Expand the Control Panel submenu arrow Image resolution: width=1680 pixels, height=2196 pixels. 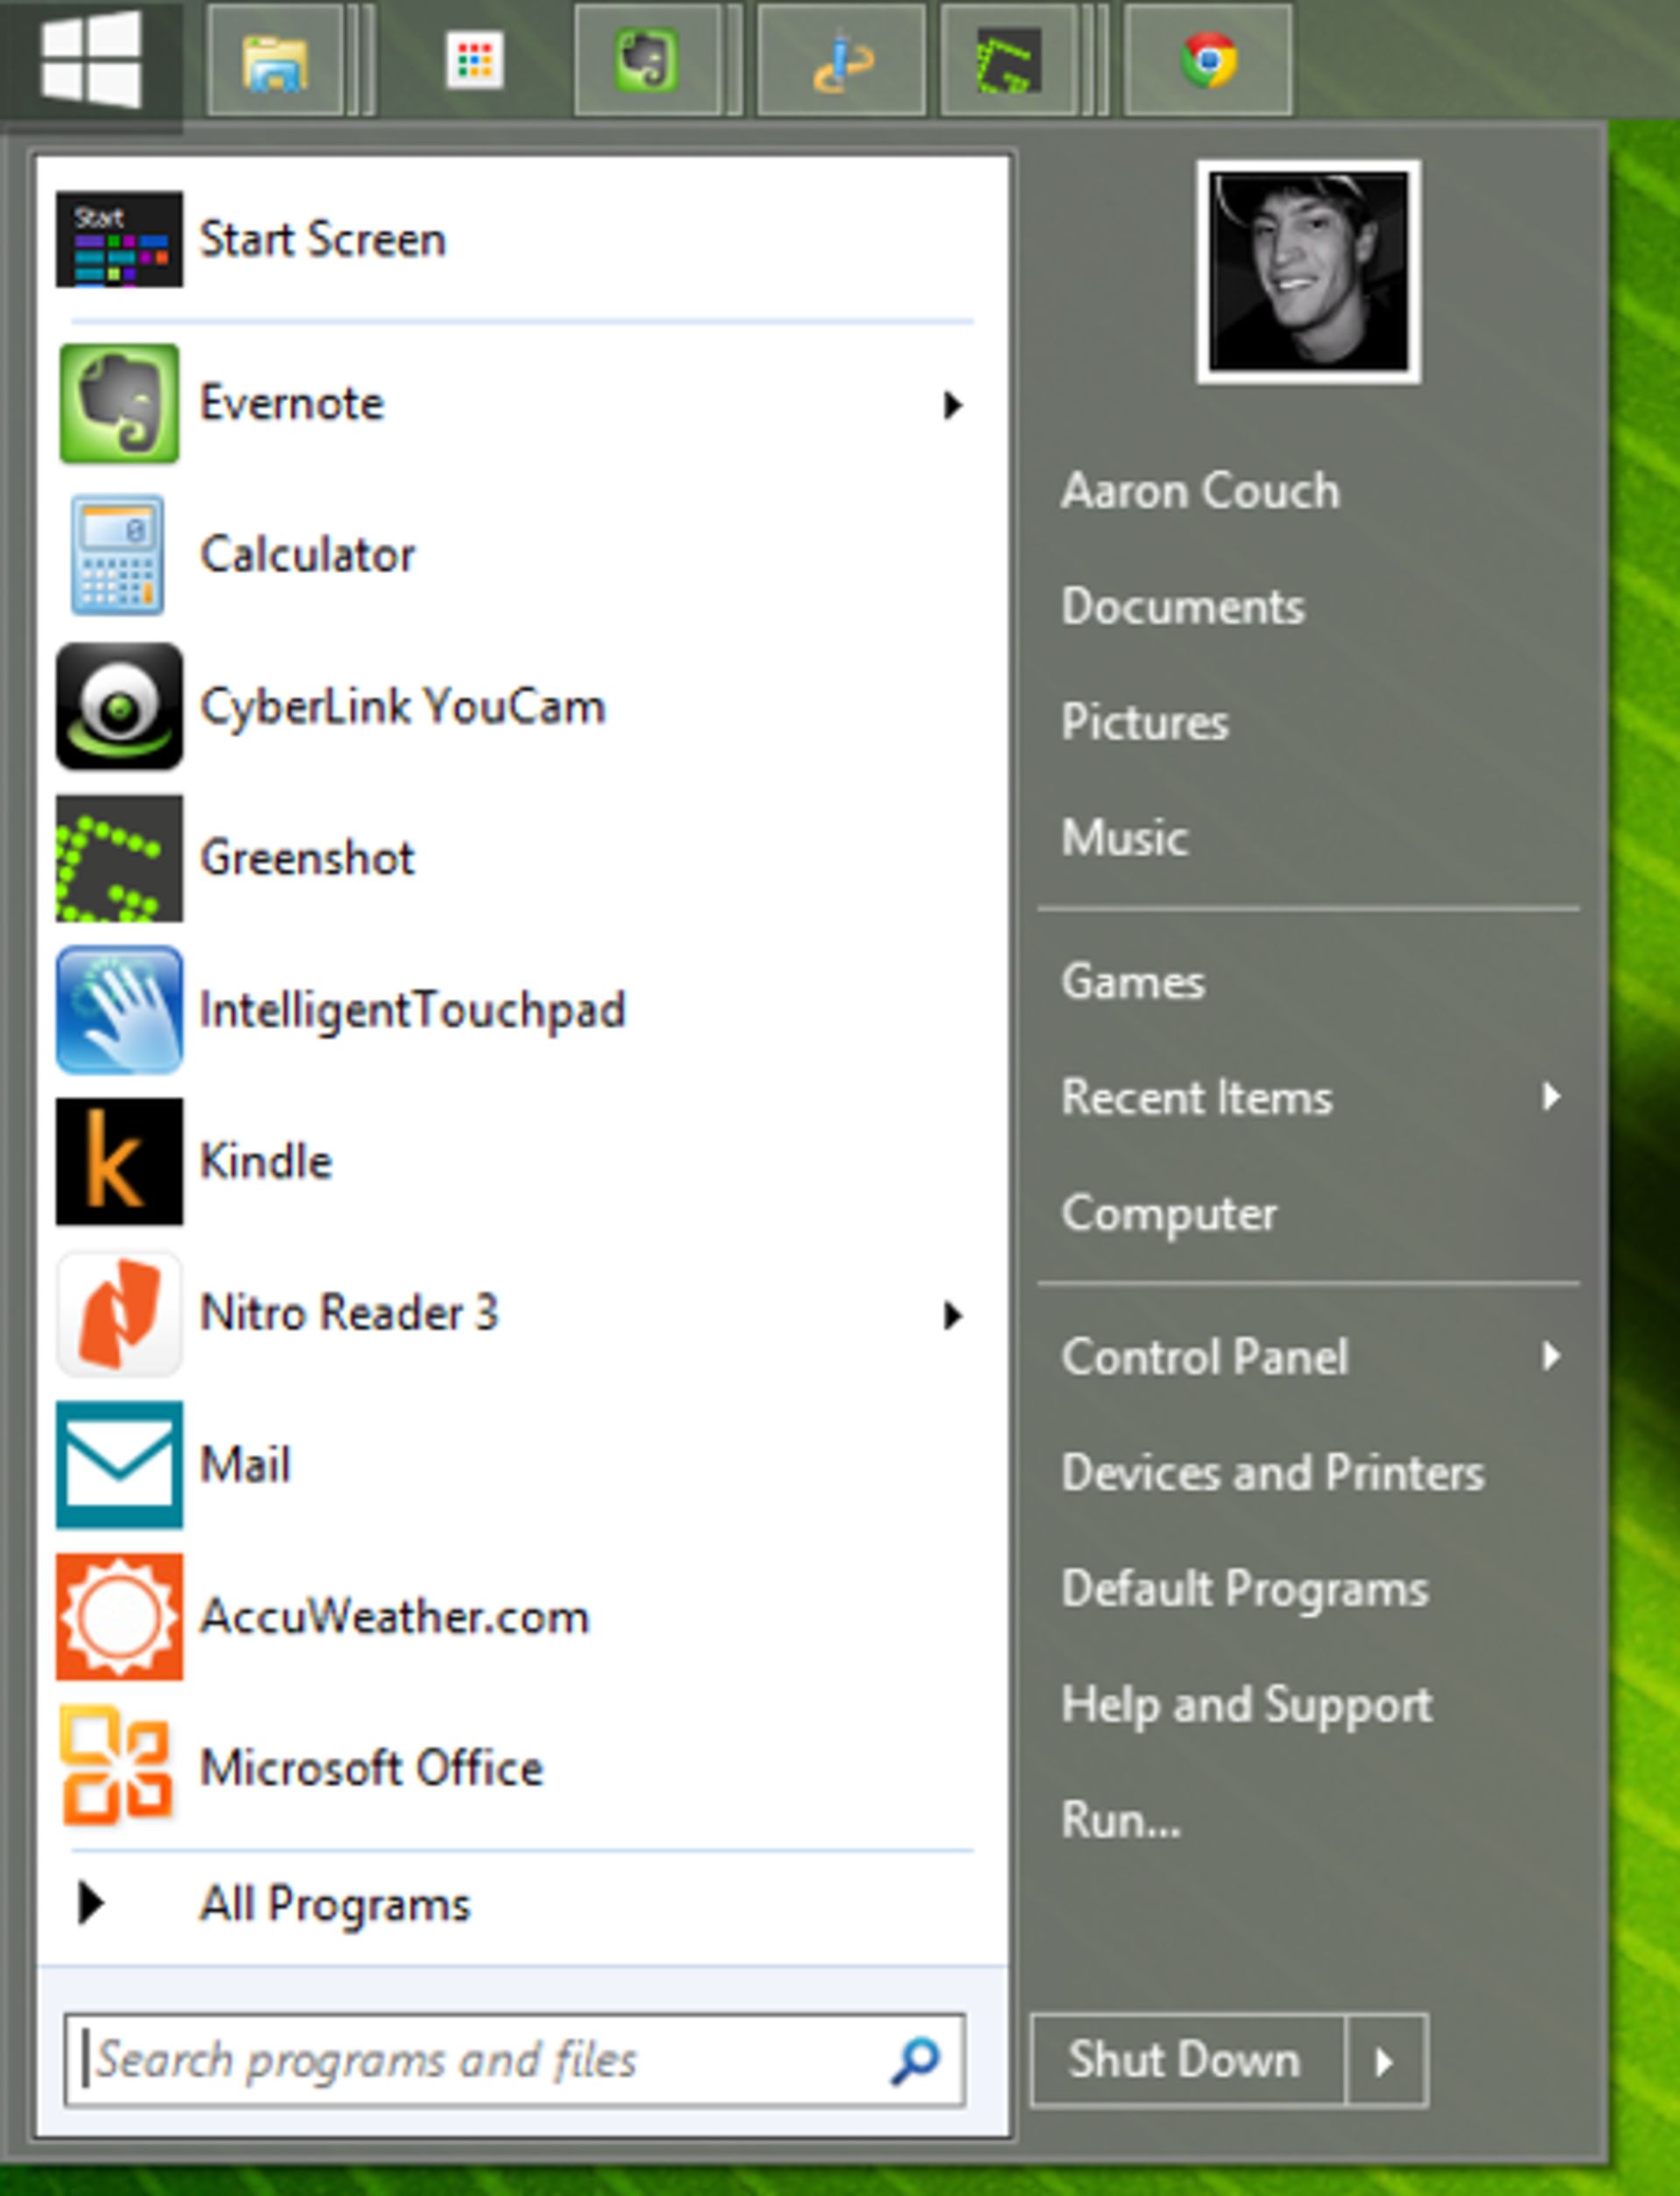[x=1551, y=1357]
